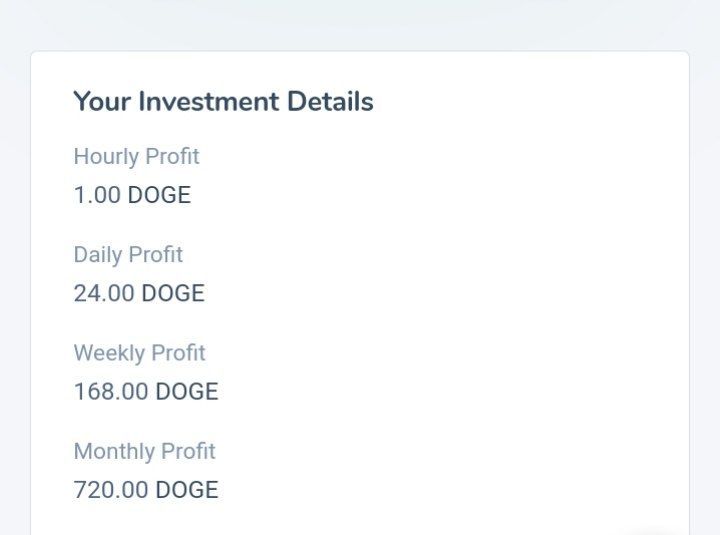Click the 24.00 daily profit number

coord(104,293)
